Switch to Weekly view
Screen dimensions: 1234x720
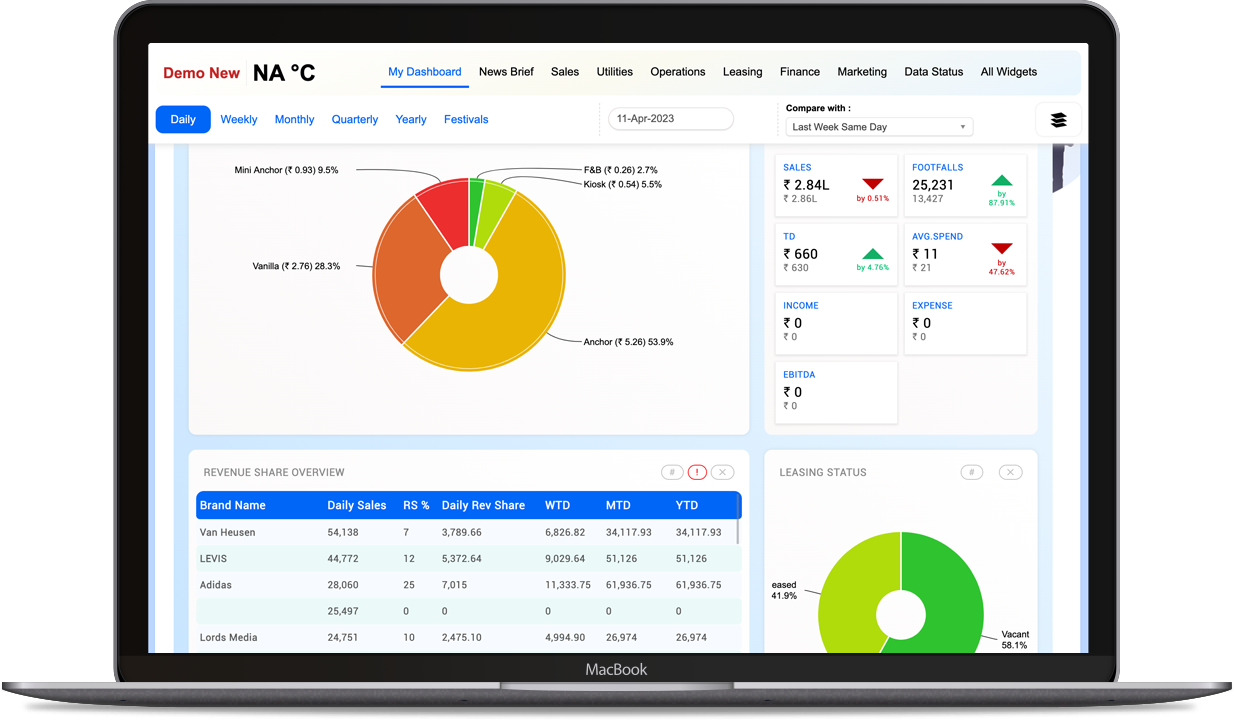coord(239,119)
